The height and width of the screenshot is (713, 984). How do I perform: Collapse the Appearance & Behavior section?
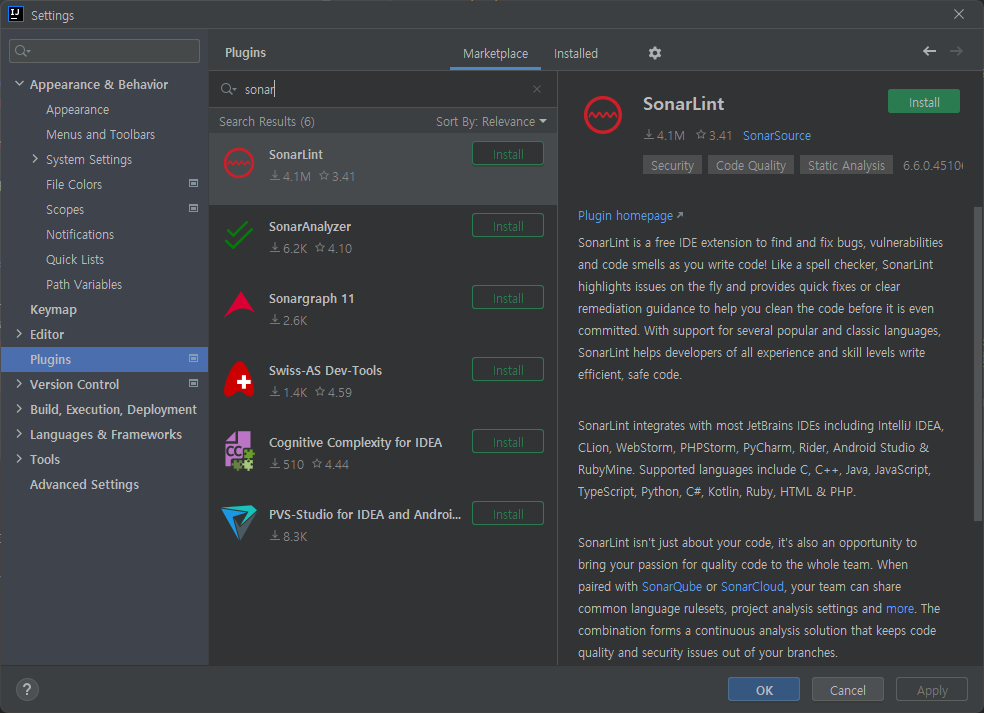(19, 83)
